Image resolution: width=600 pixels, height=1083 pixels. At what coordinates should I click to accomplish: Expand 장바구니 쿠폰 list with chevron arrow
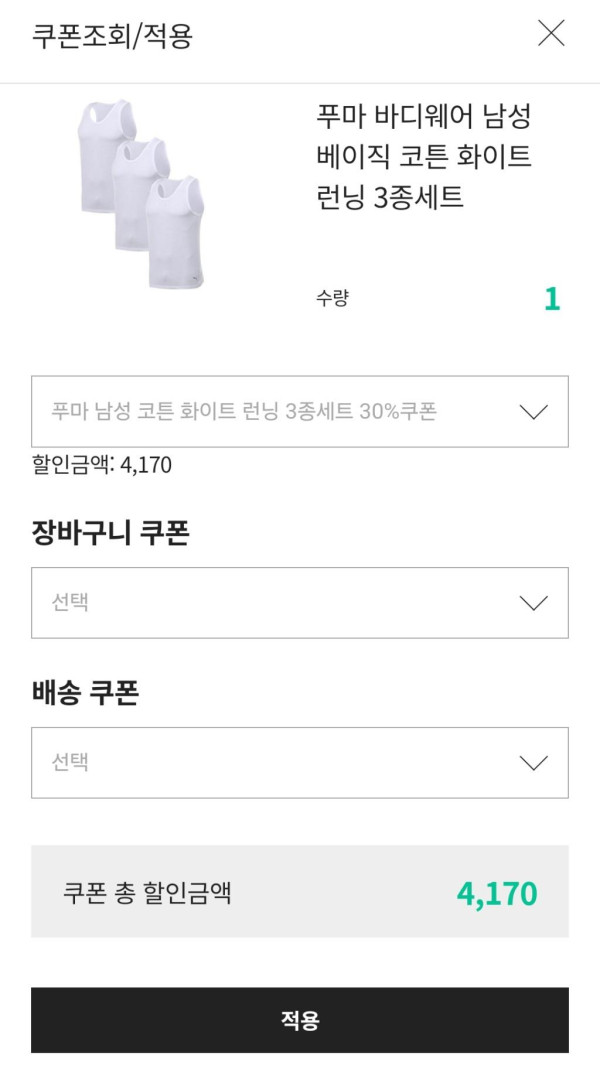pos(534,602)
